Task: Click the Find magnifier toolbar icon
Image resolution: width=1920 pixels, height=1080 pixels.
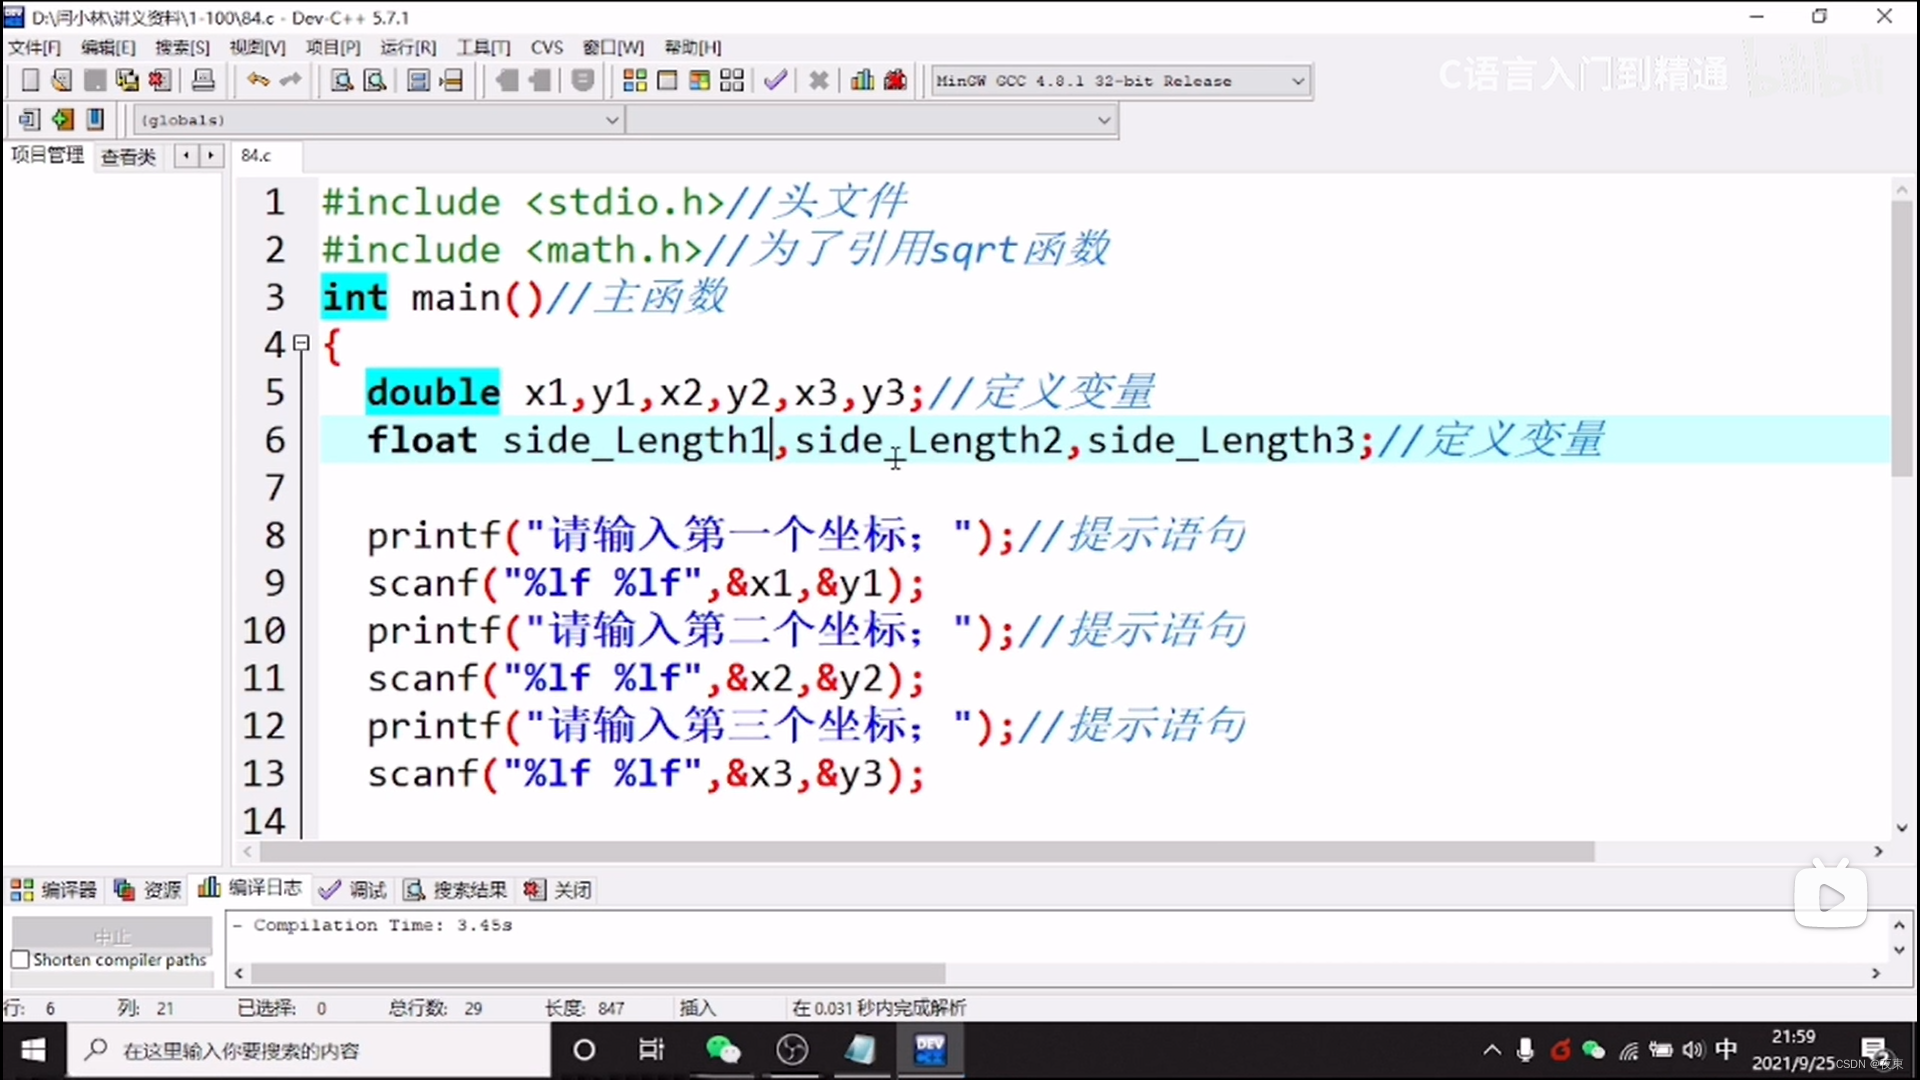Action: [341, 80]
